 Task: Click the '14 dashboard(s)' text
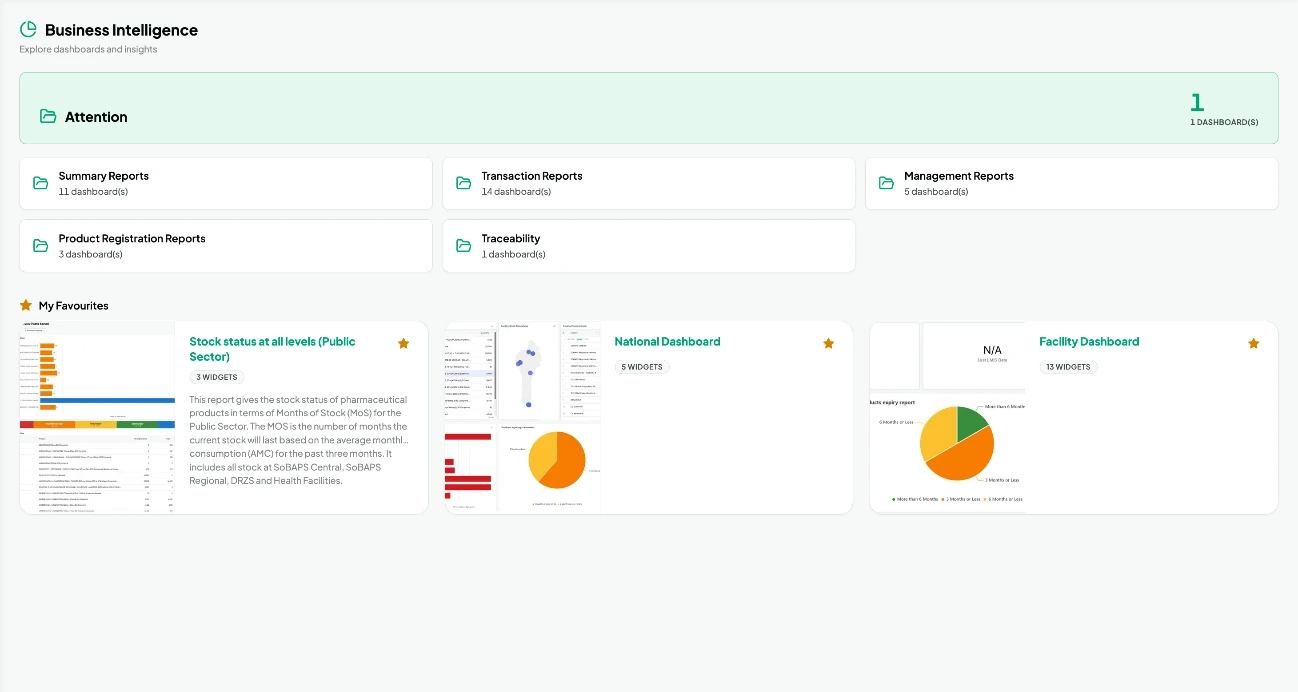(517, 192)
